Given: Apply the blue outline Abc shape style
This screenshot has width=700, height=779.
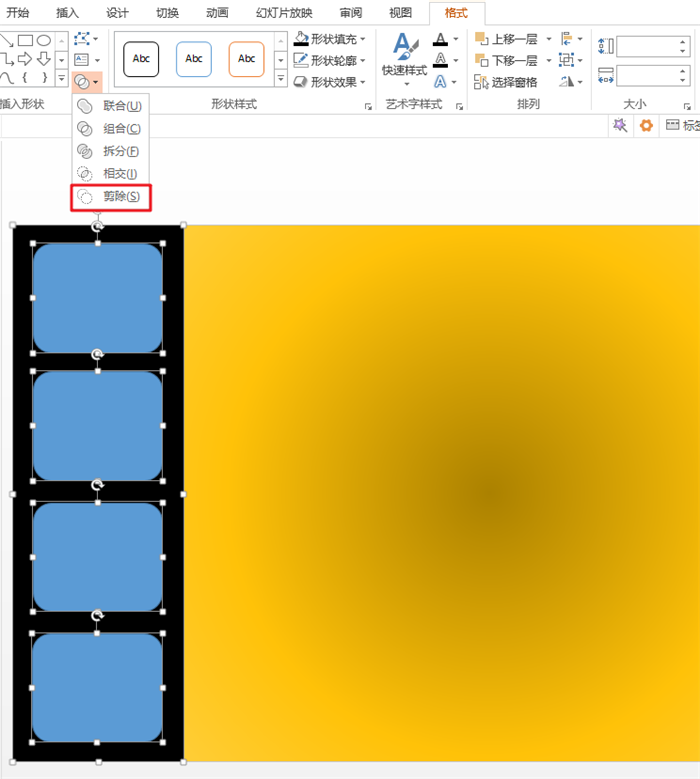Looking at the screenshot, I should pyautogui.click(x=194, y=59).
